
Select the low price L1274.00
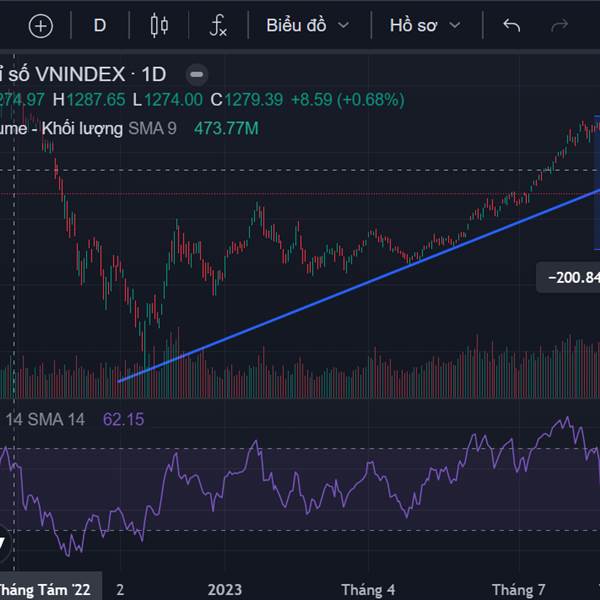[x=168, y=100]
